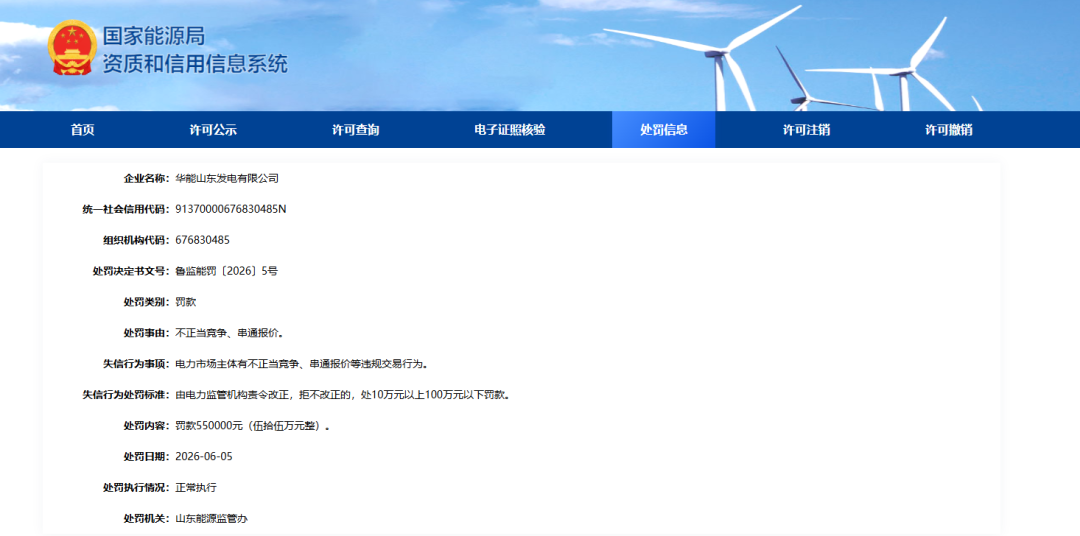Screen dimensions: 1080x536
Task: Click text beginning 由电力监管机构责令改正
Action: click(343, 395)
